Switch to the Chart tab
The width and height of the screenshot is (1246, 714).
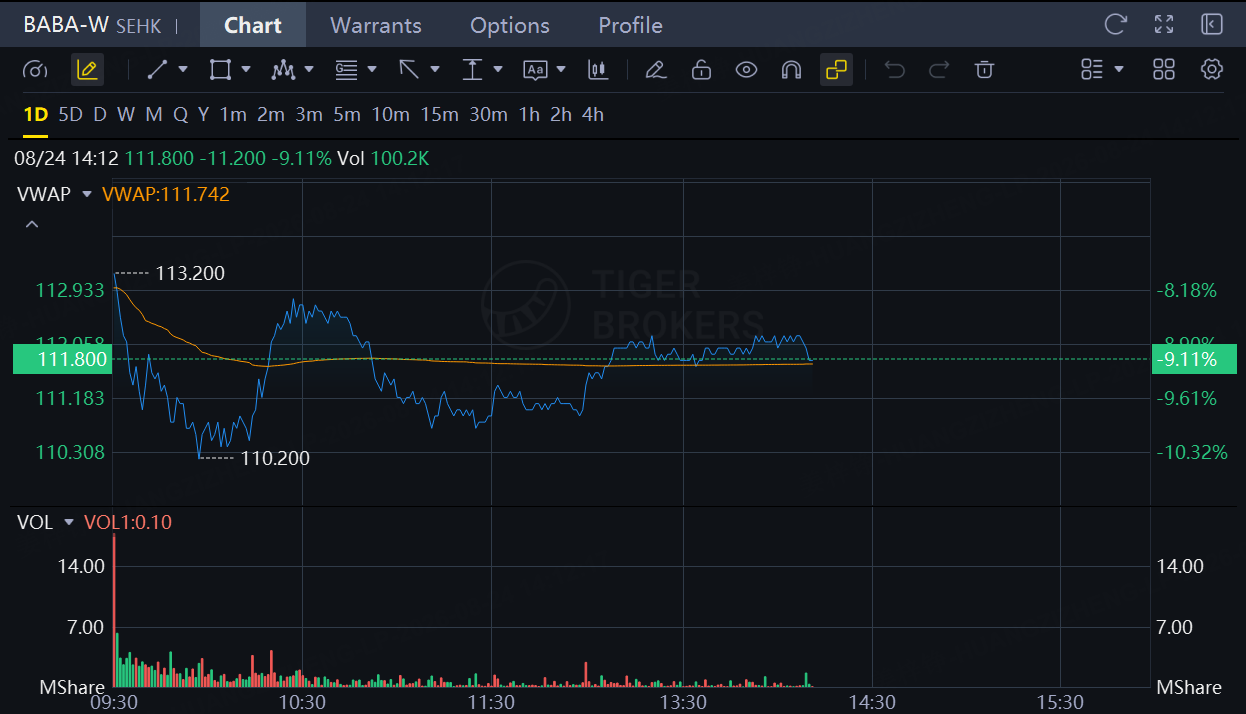(x=253, y=25)
